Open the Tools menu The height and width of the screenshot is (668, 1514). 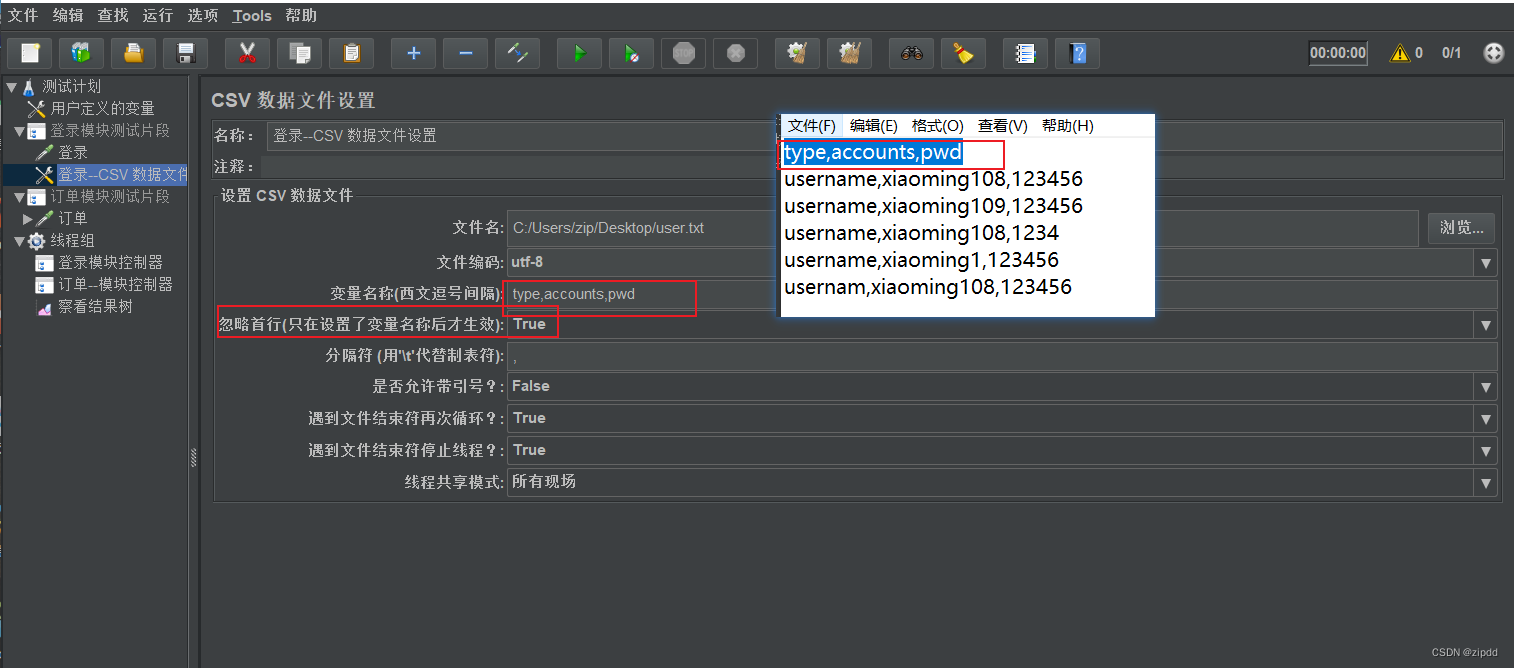click(x=252, y=15)
